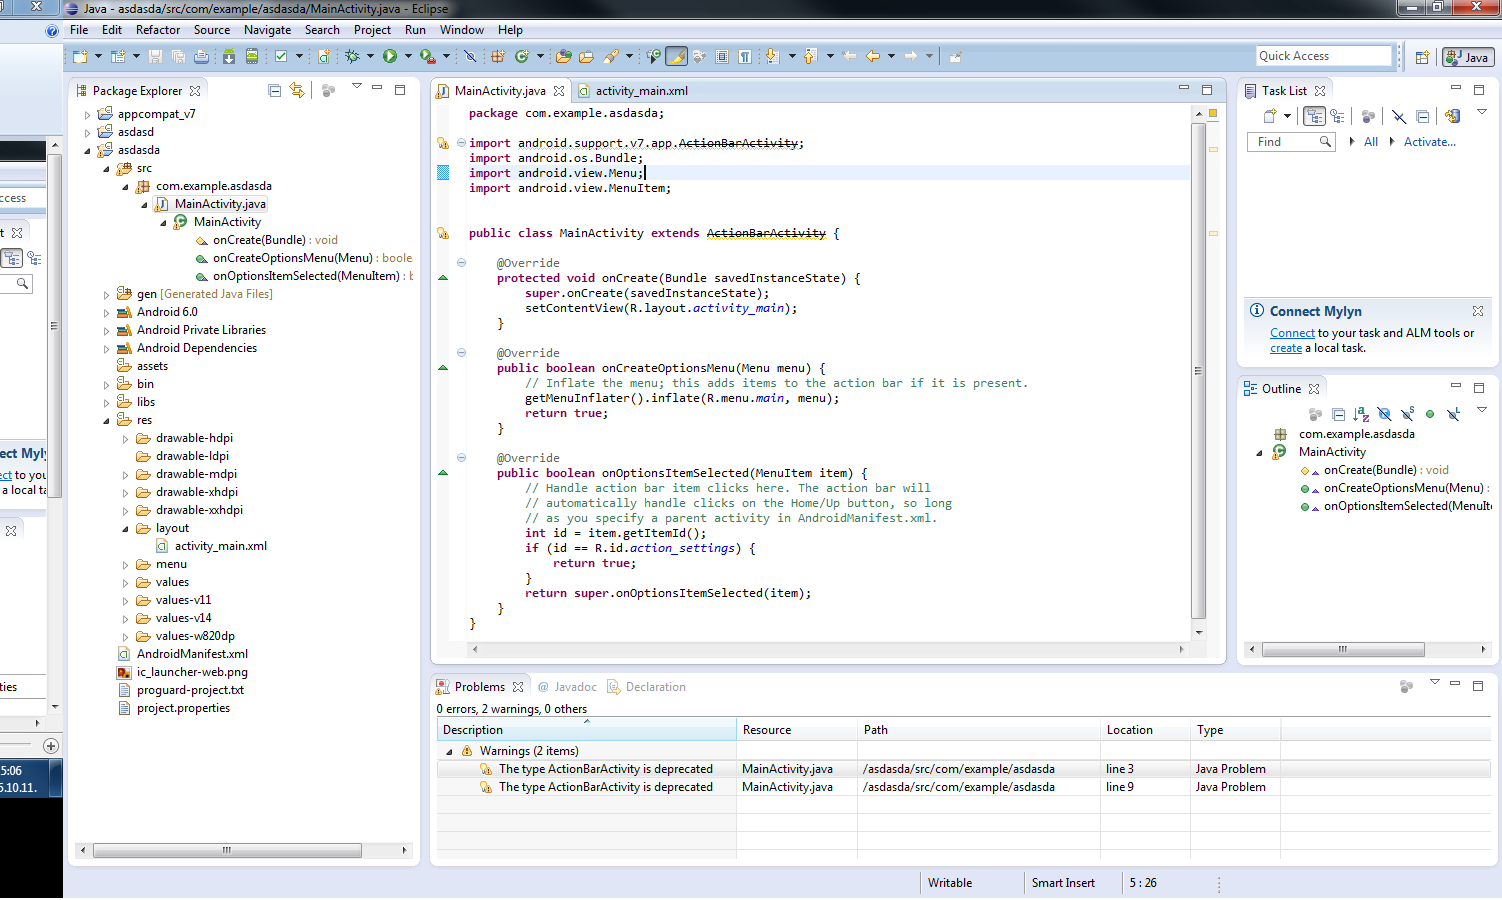Click the New Java Class icon
The image size is (1502, 900).
click(x=521, y=56)
